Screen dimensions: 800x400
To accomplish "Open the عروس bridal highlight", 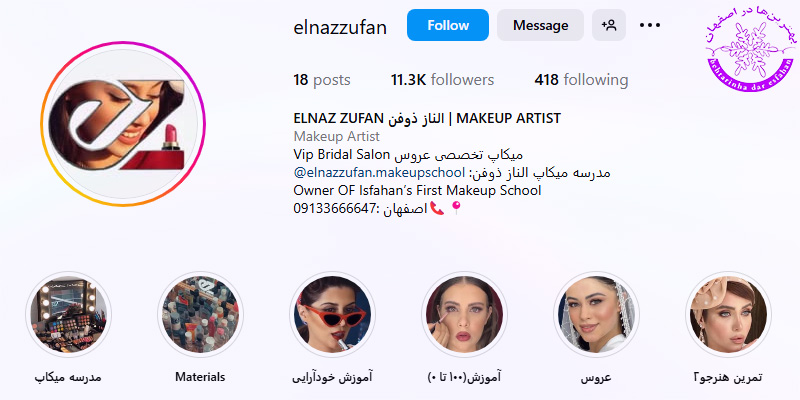I will [596, 314].
